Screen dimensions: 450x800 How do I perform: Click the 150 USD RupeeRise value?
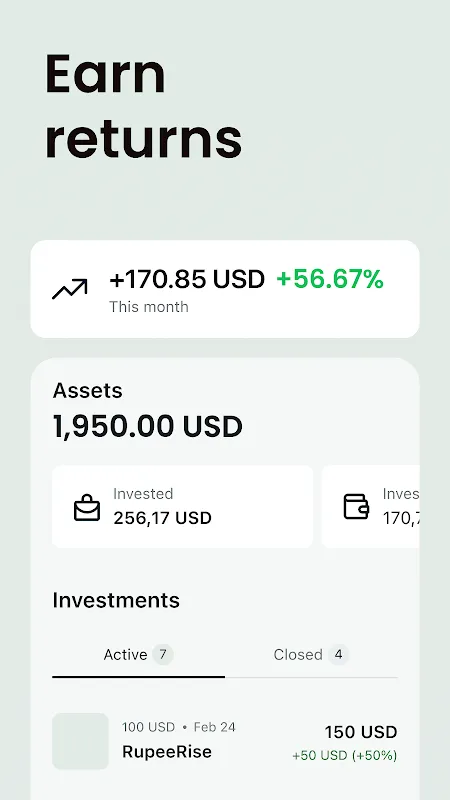[361, 732]
